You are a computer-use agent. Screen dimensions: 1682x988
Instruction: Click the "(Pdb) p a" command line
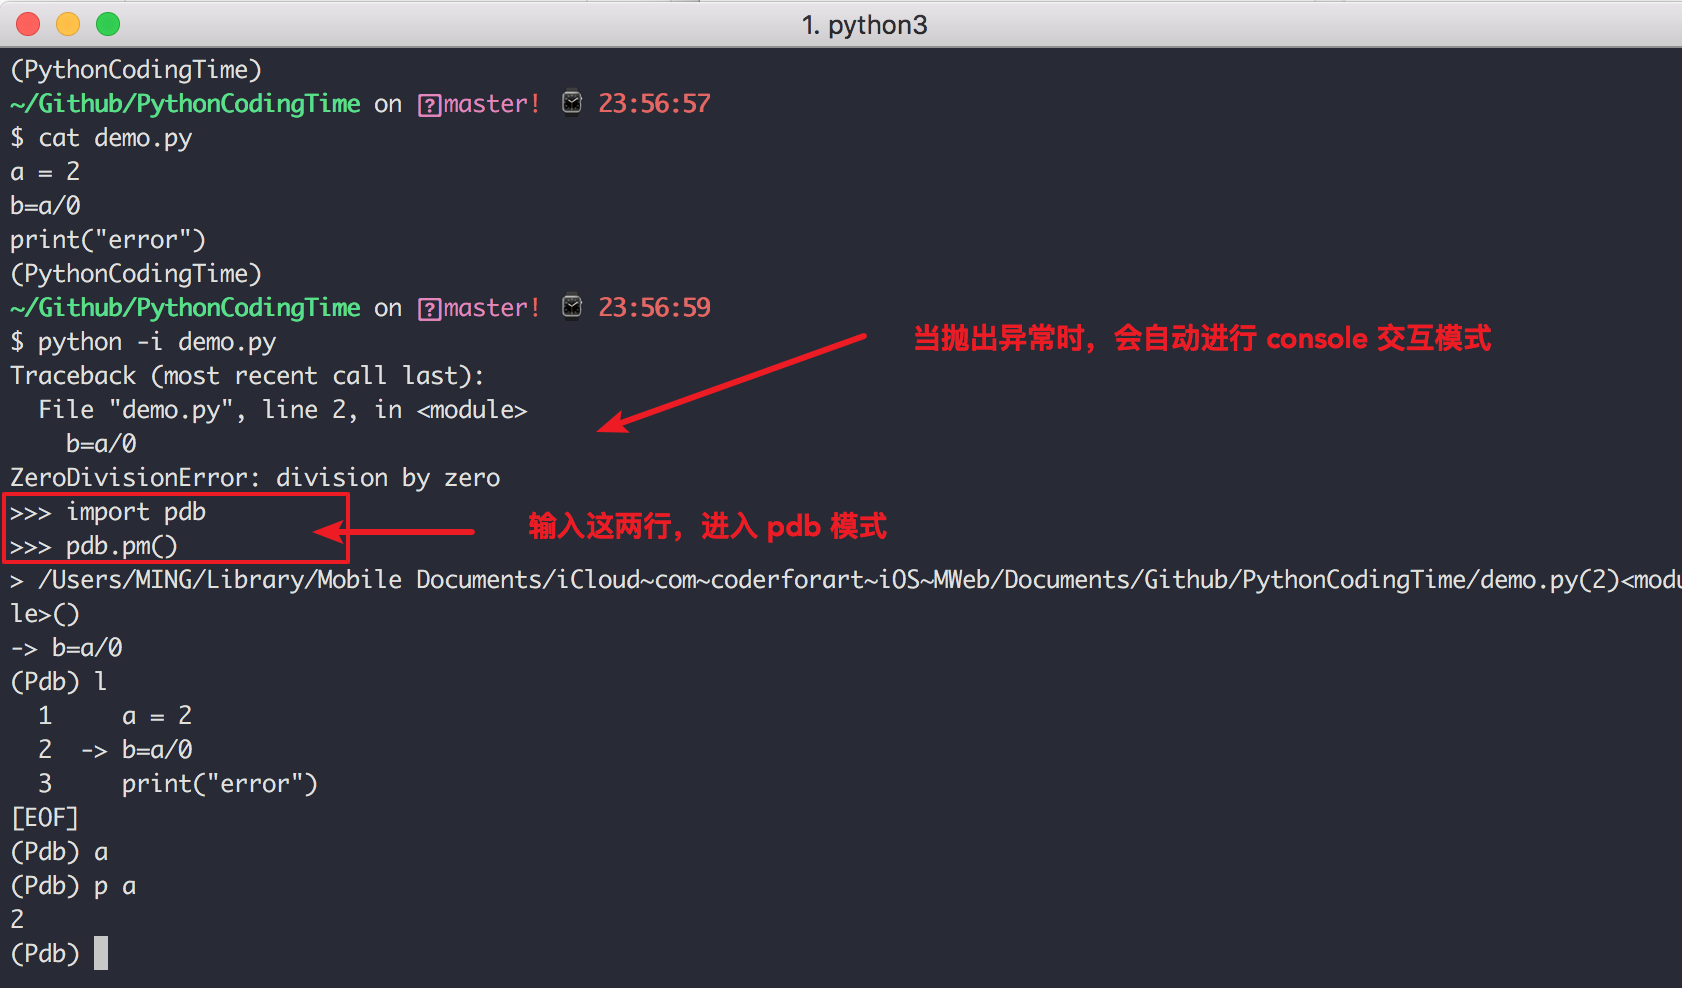click(x=74, y=886)
